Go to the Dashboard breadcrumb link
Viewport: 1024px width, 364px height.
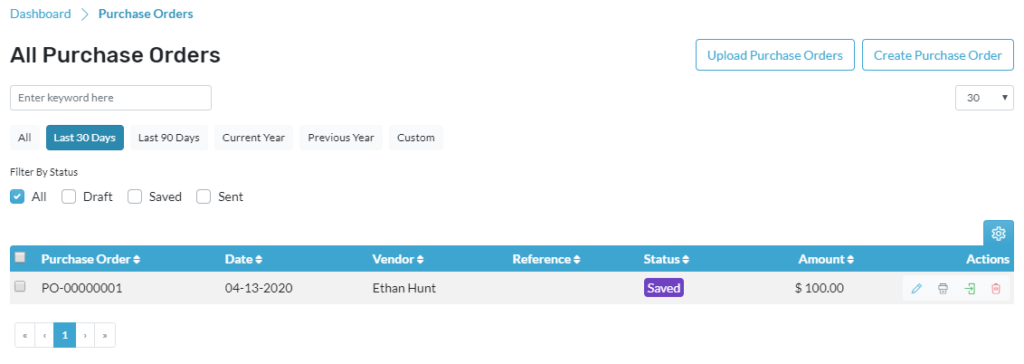(40, 14)
